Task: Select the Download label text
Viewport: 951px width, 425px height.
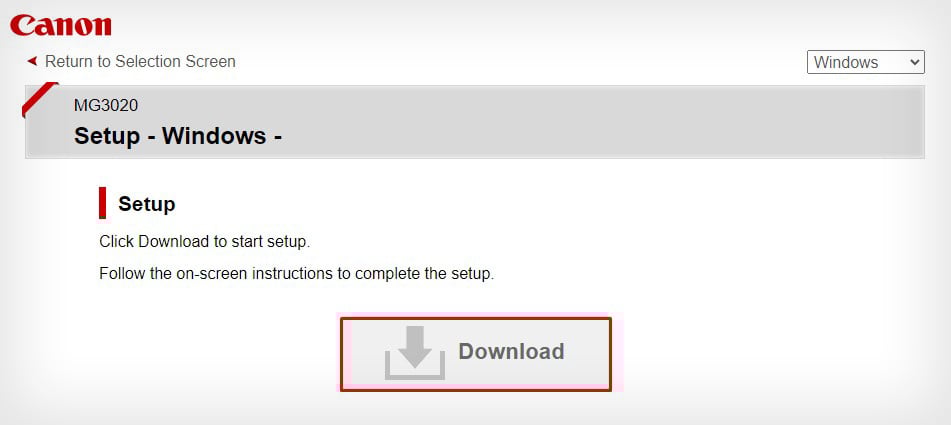Action: coord(511,352)
